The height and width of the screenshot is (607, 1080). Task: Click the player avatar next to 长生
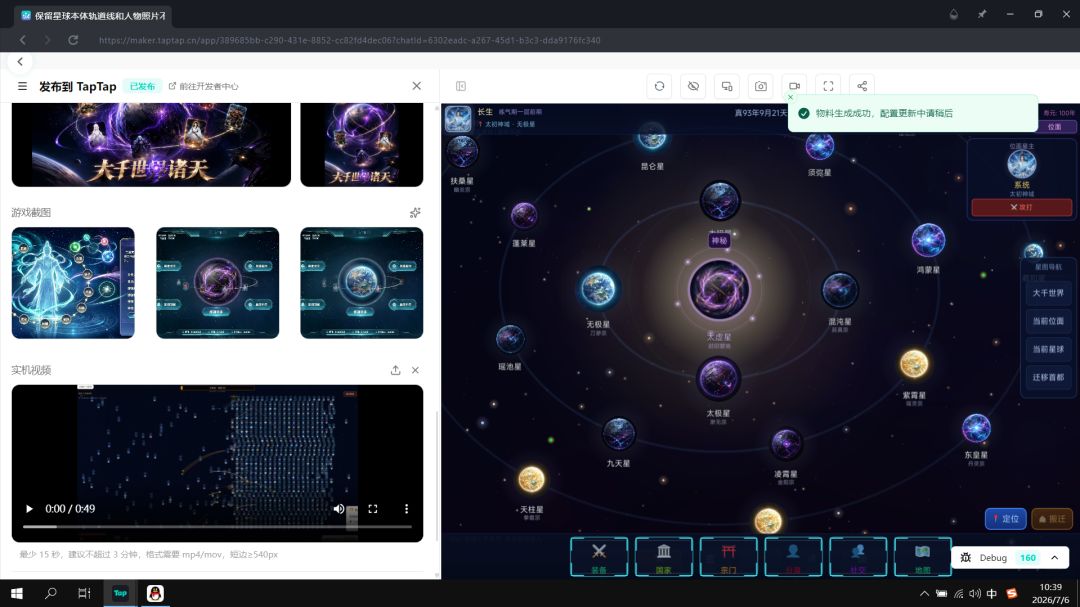click(x=457, y=119)
